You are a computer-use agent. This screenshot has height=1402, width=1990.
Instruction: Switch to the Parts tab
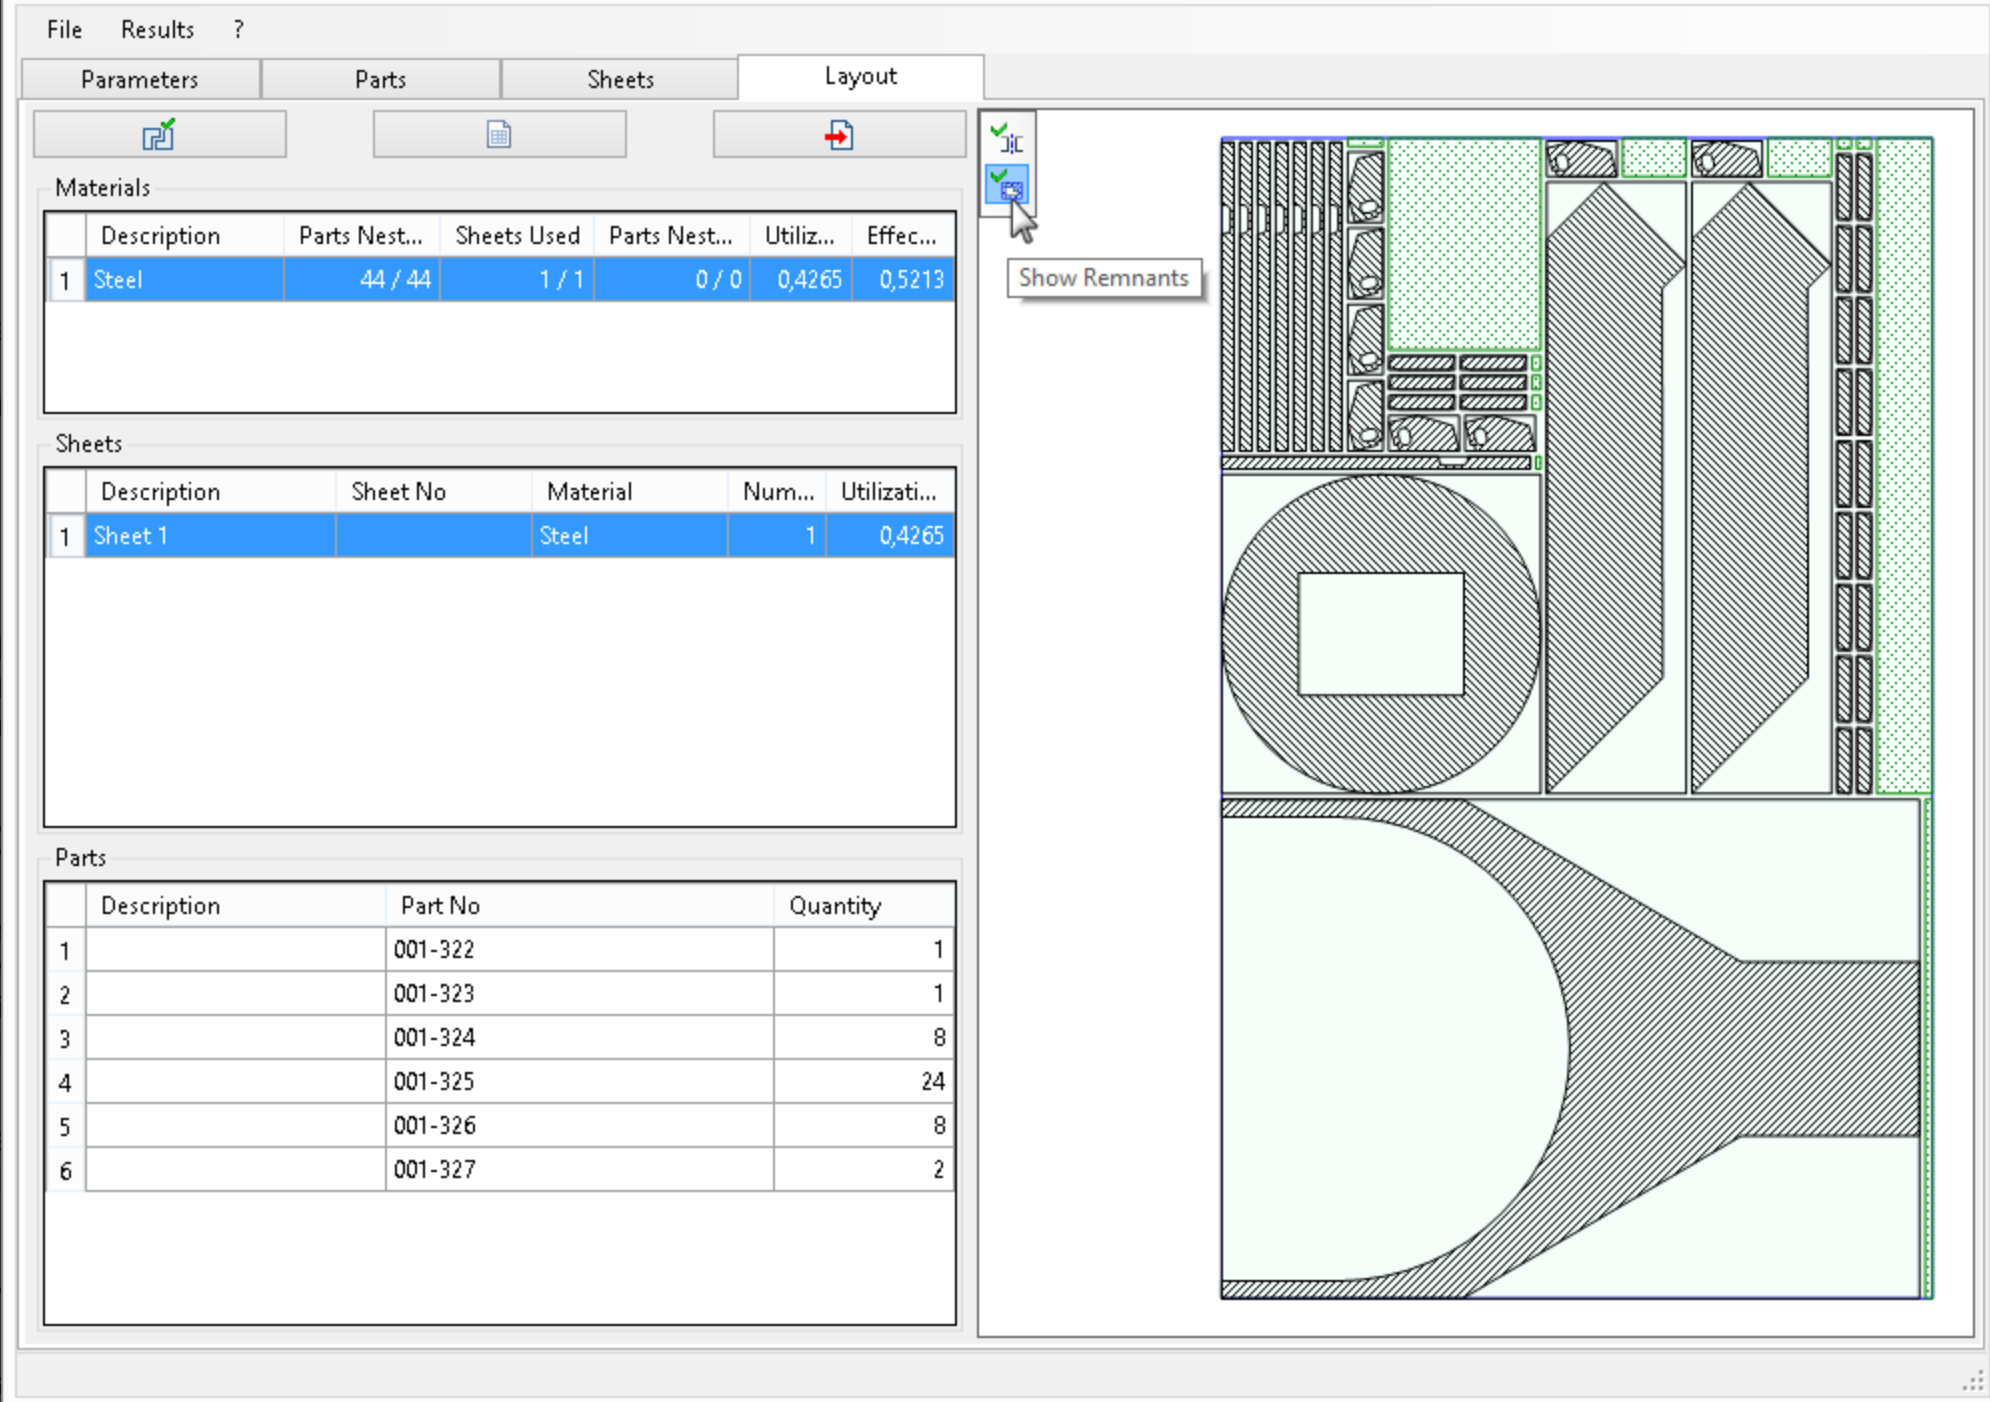click(380, 79)
